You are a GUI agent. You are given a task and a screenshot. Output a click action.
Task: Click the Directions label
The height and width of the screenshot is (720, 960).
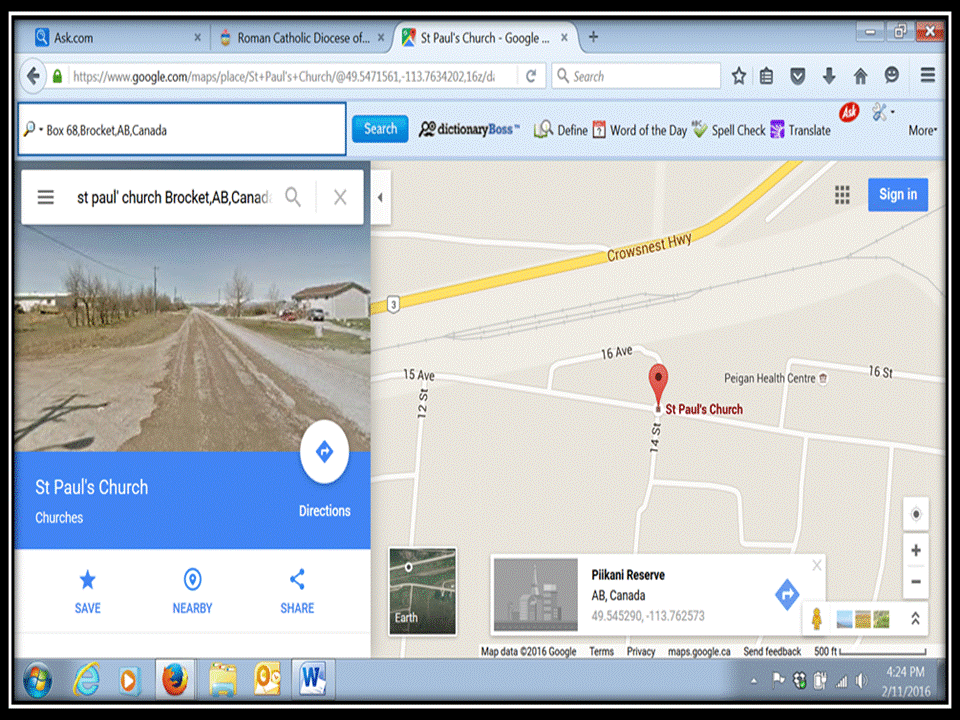click(x=324, y=511)
